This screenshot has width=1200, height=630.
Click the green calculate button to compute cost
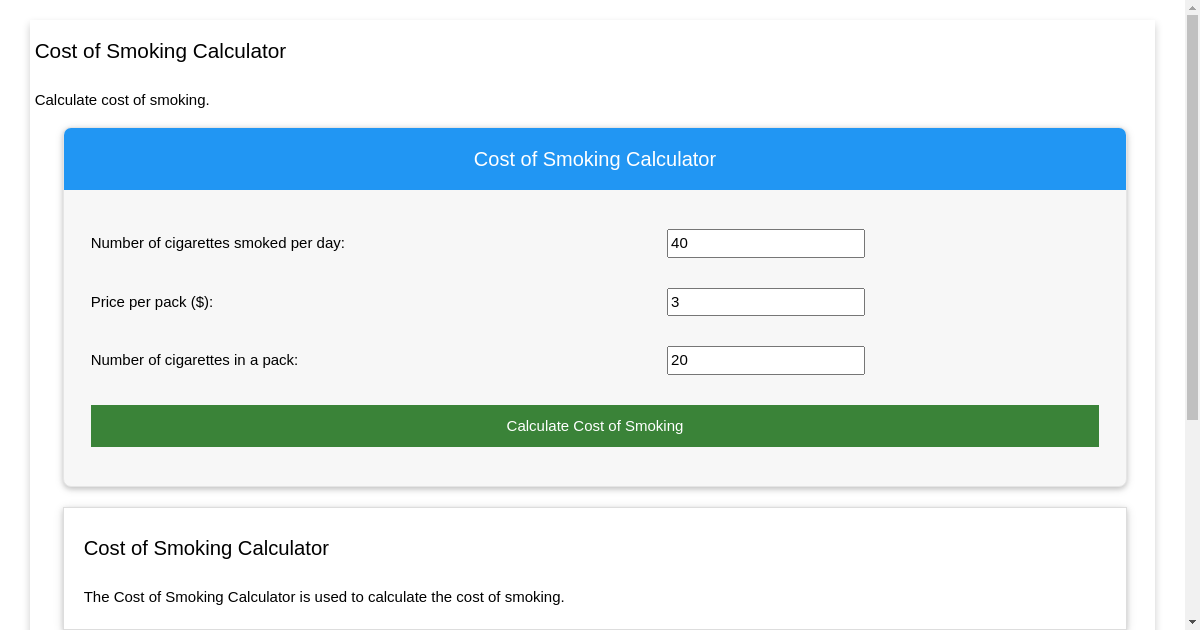[594, 425]
